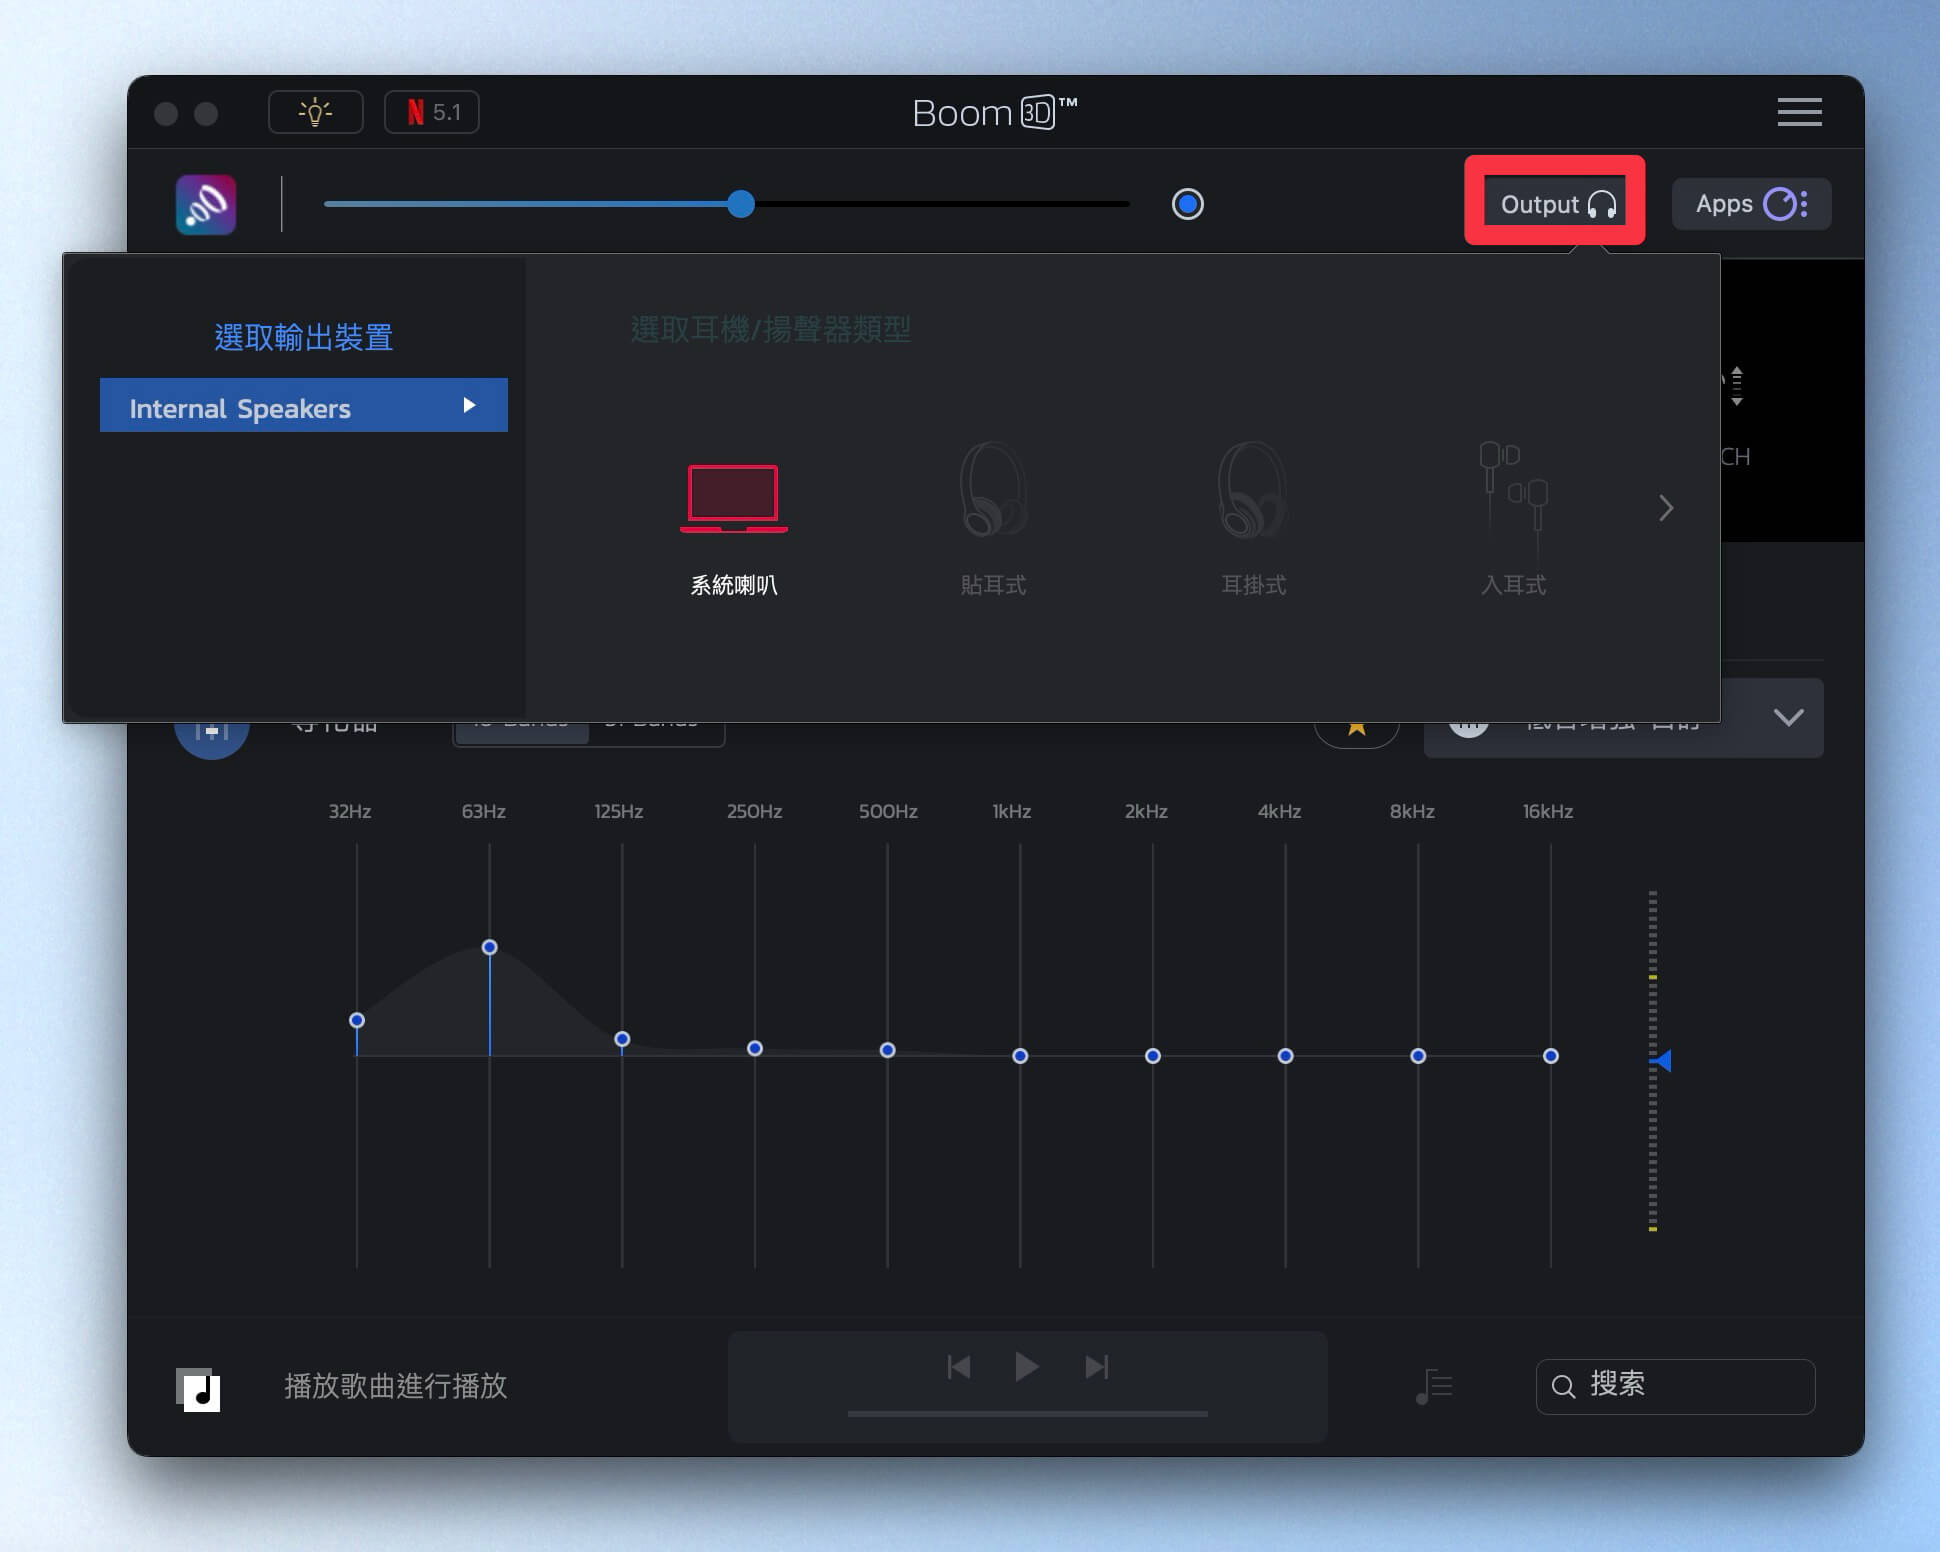Toggle the Output headphones panel
Viewport: 1940px width, 1552px height.
1556,204
